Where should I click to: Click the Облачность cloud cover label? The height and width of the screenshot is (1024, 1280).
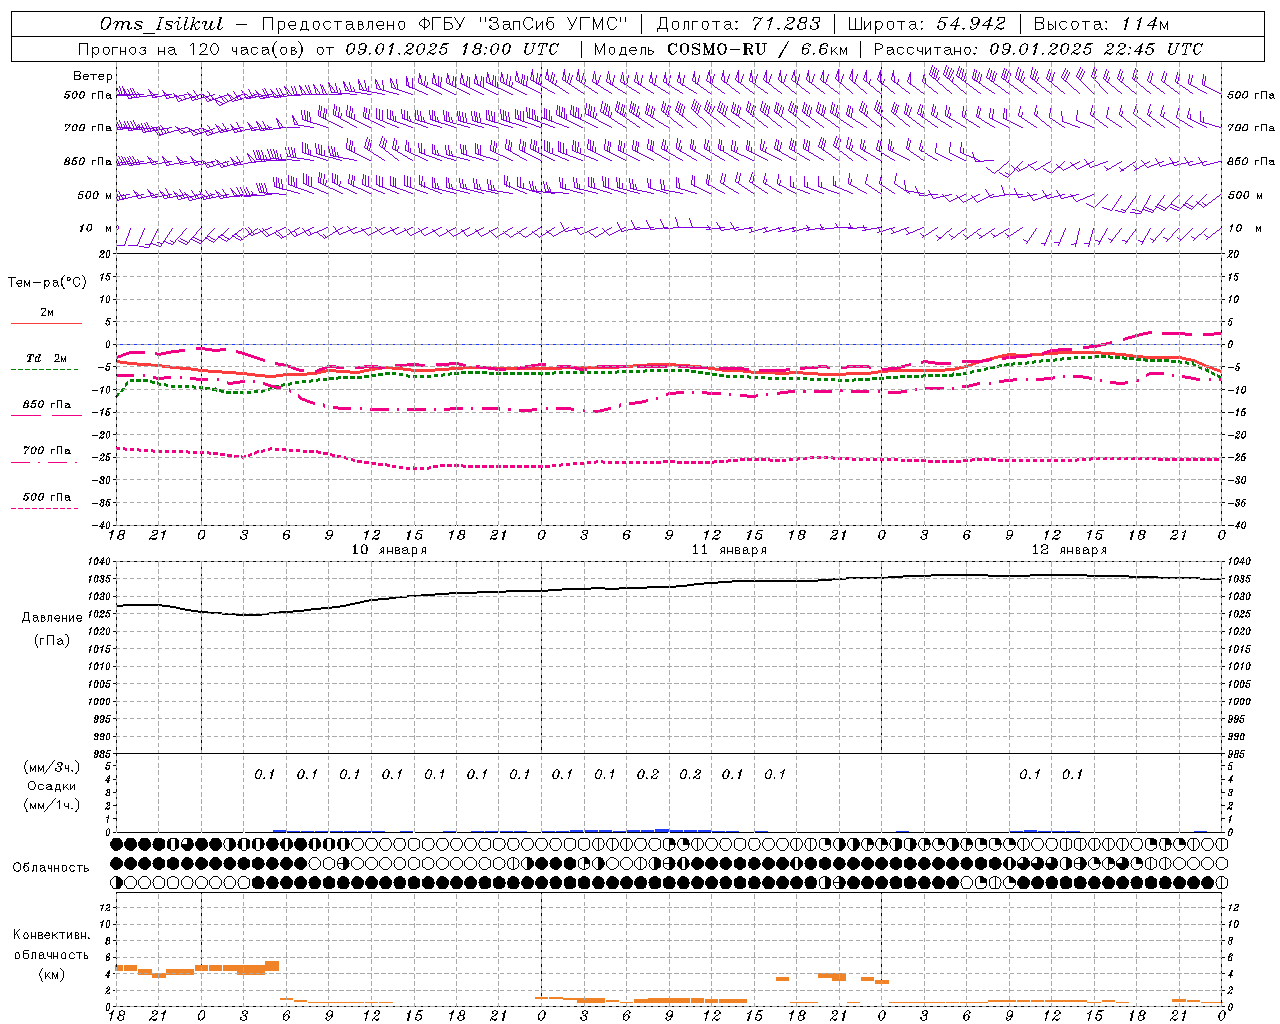(51, 867)
